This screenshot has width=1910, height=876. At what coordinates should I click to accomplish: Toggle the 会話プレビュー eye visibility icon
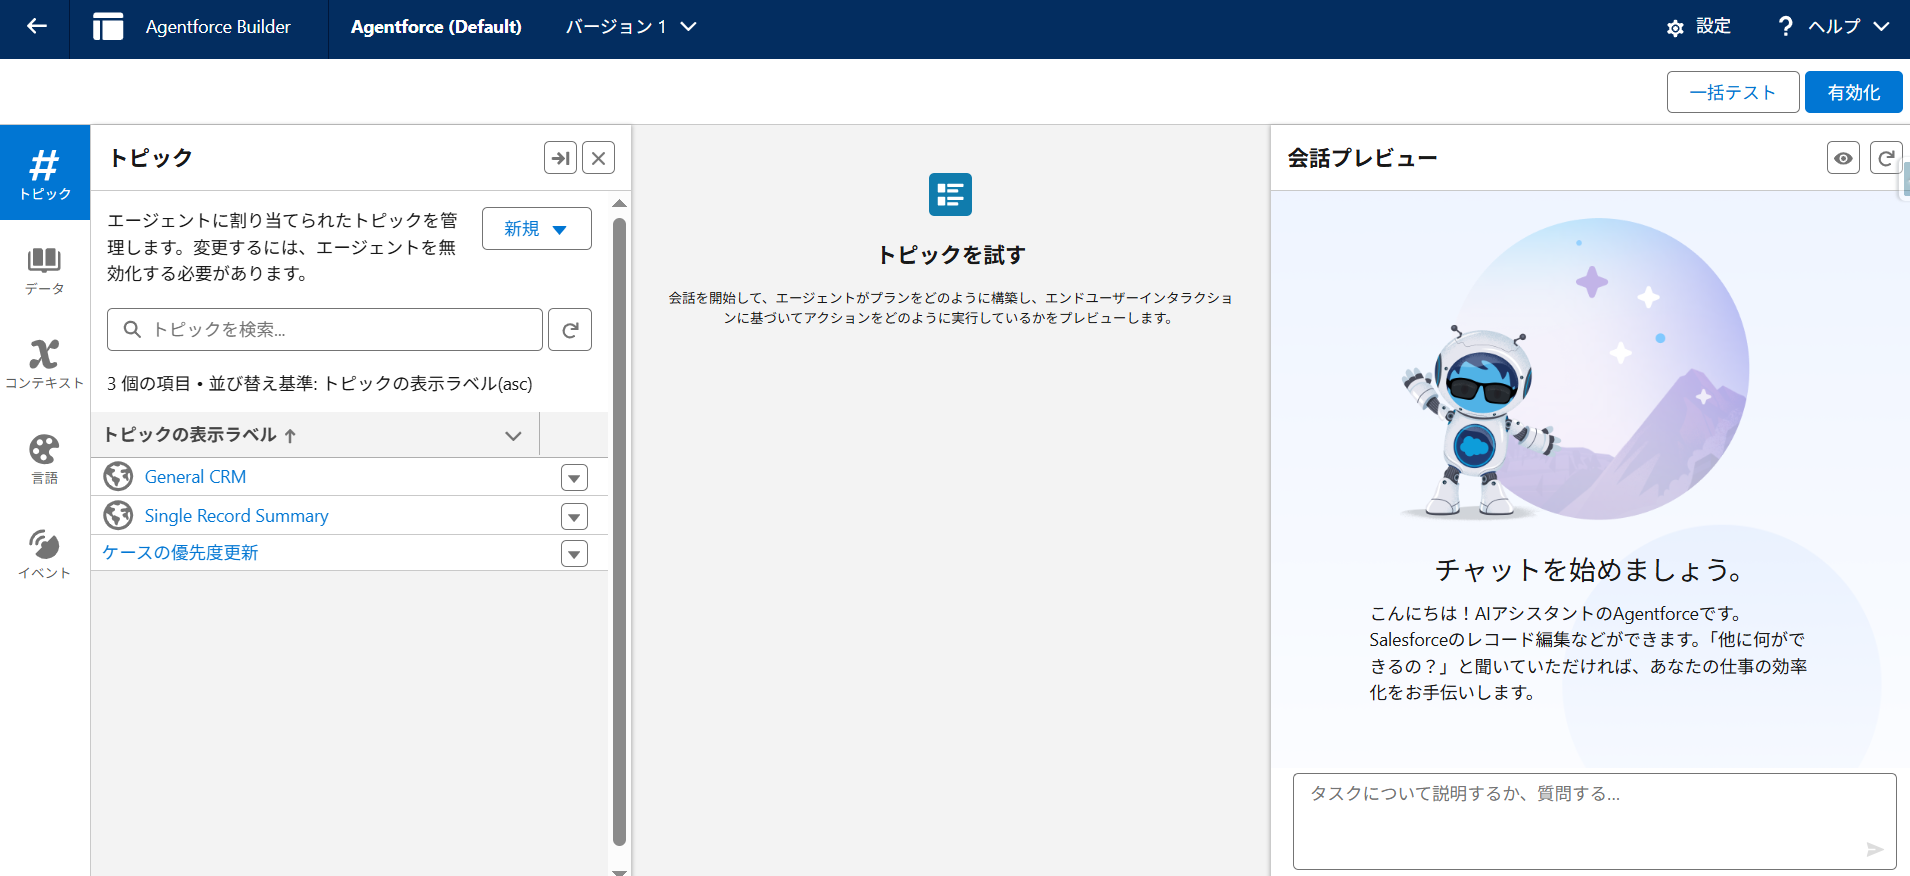coord(1843,158)
